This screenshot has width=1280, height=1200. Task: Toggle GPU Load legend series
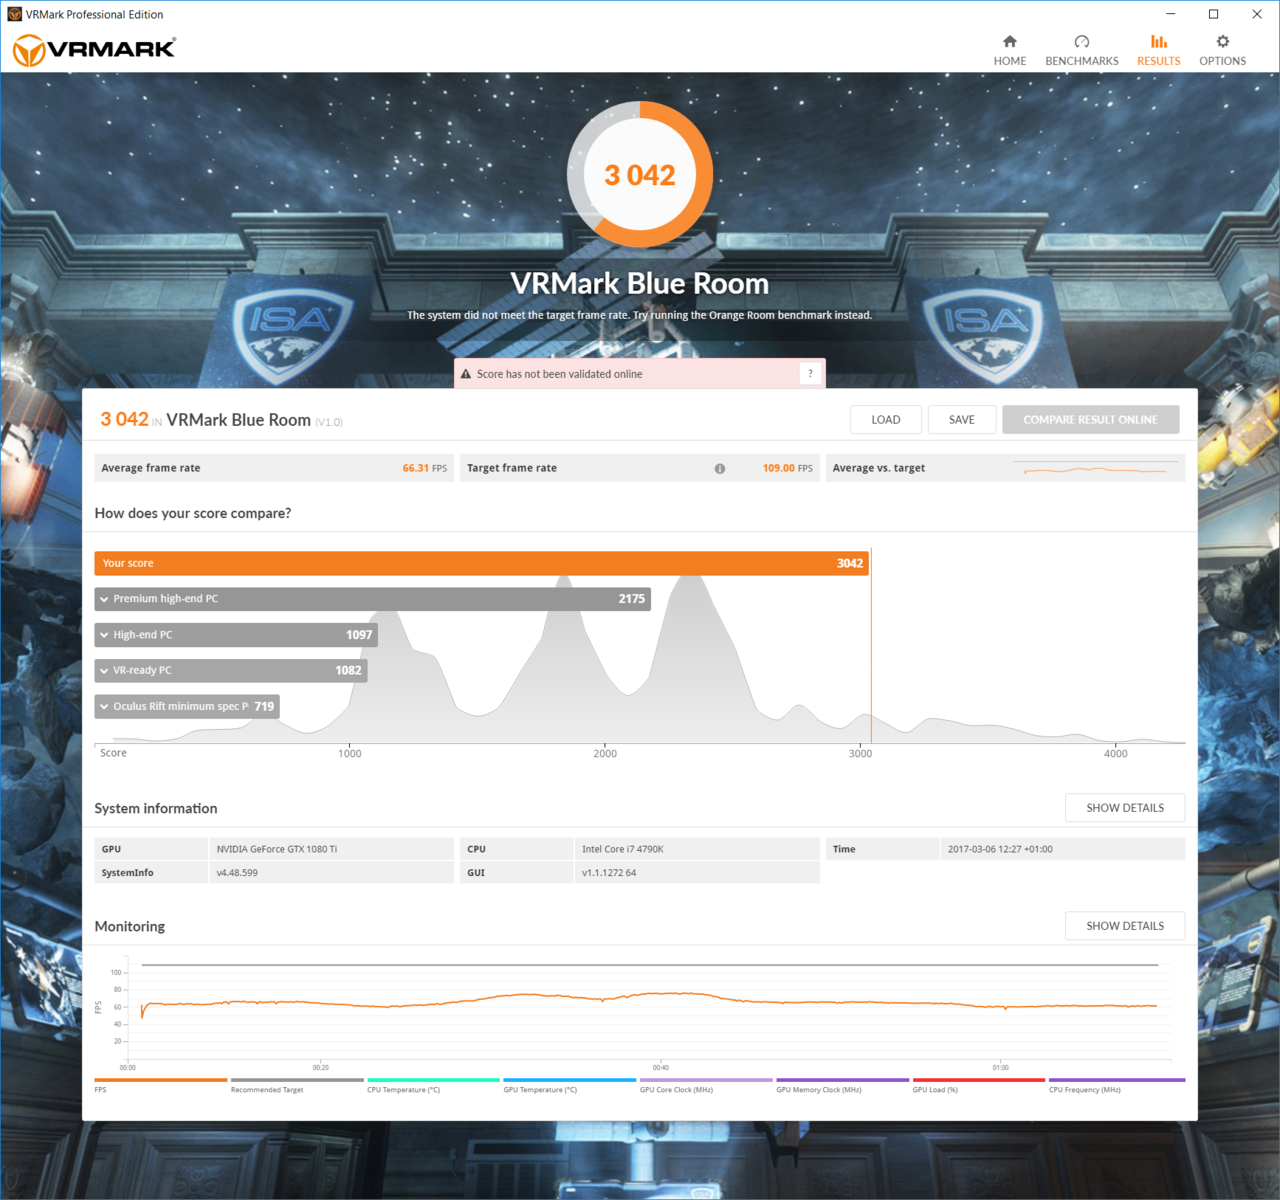click(979, 1086)
